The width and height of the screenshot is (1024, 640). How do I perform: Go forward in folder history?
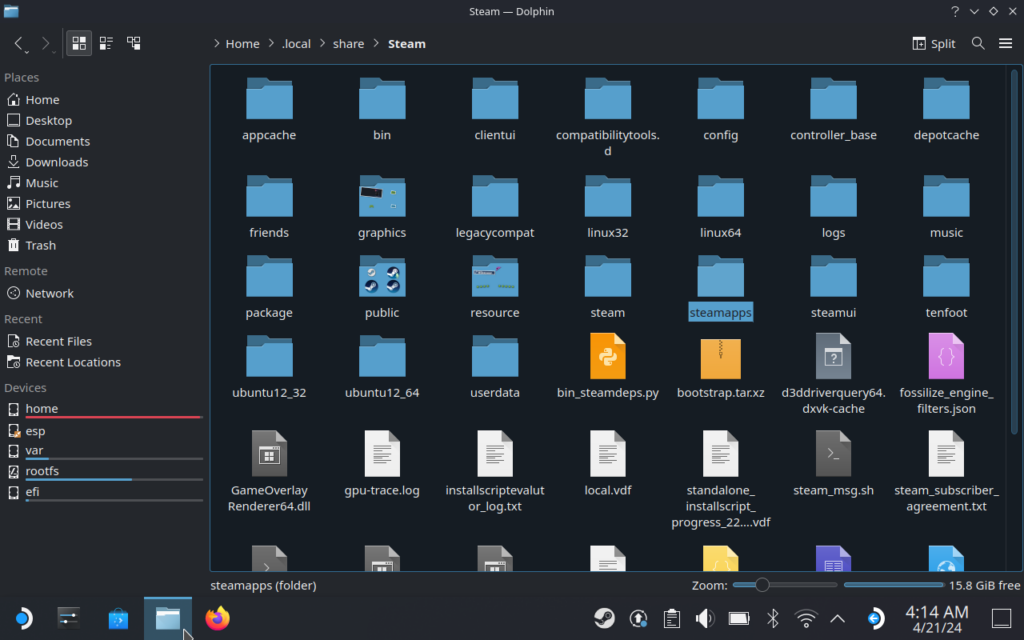click(x=46, y=44)
